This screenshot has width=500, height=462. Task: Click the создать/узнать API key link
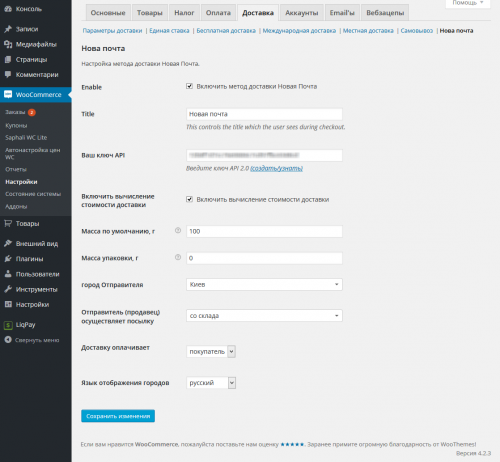[x=276, y=168]
